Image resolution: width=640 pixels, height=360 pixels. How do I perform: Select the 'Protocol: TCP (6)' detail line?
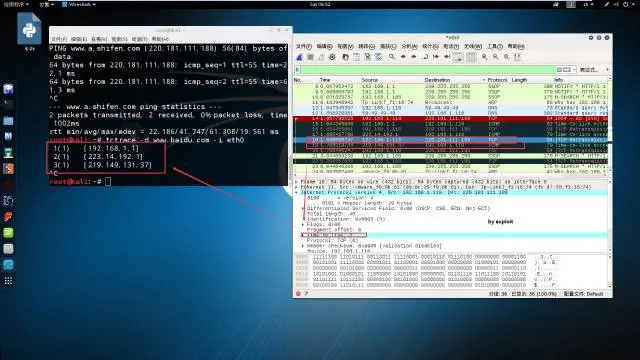click(x=332, y=240)
